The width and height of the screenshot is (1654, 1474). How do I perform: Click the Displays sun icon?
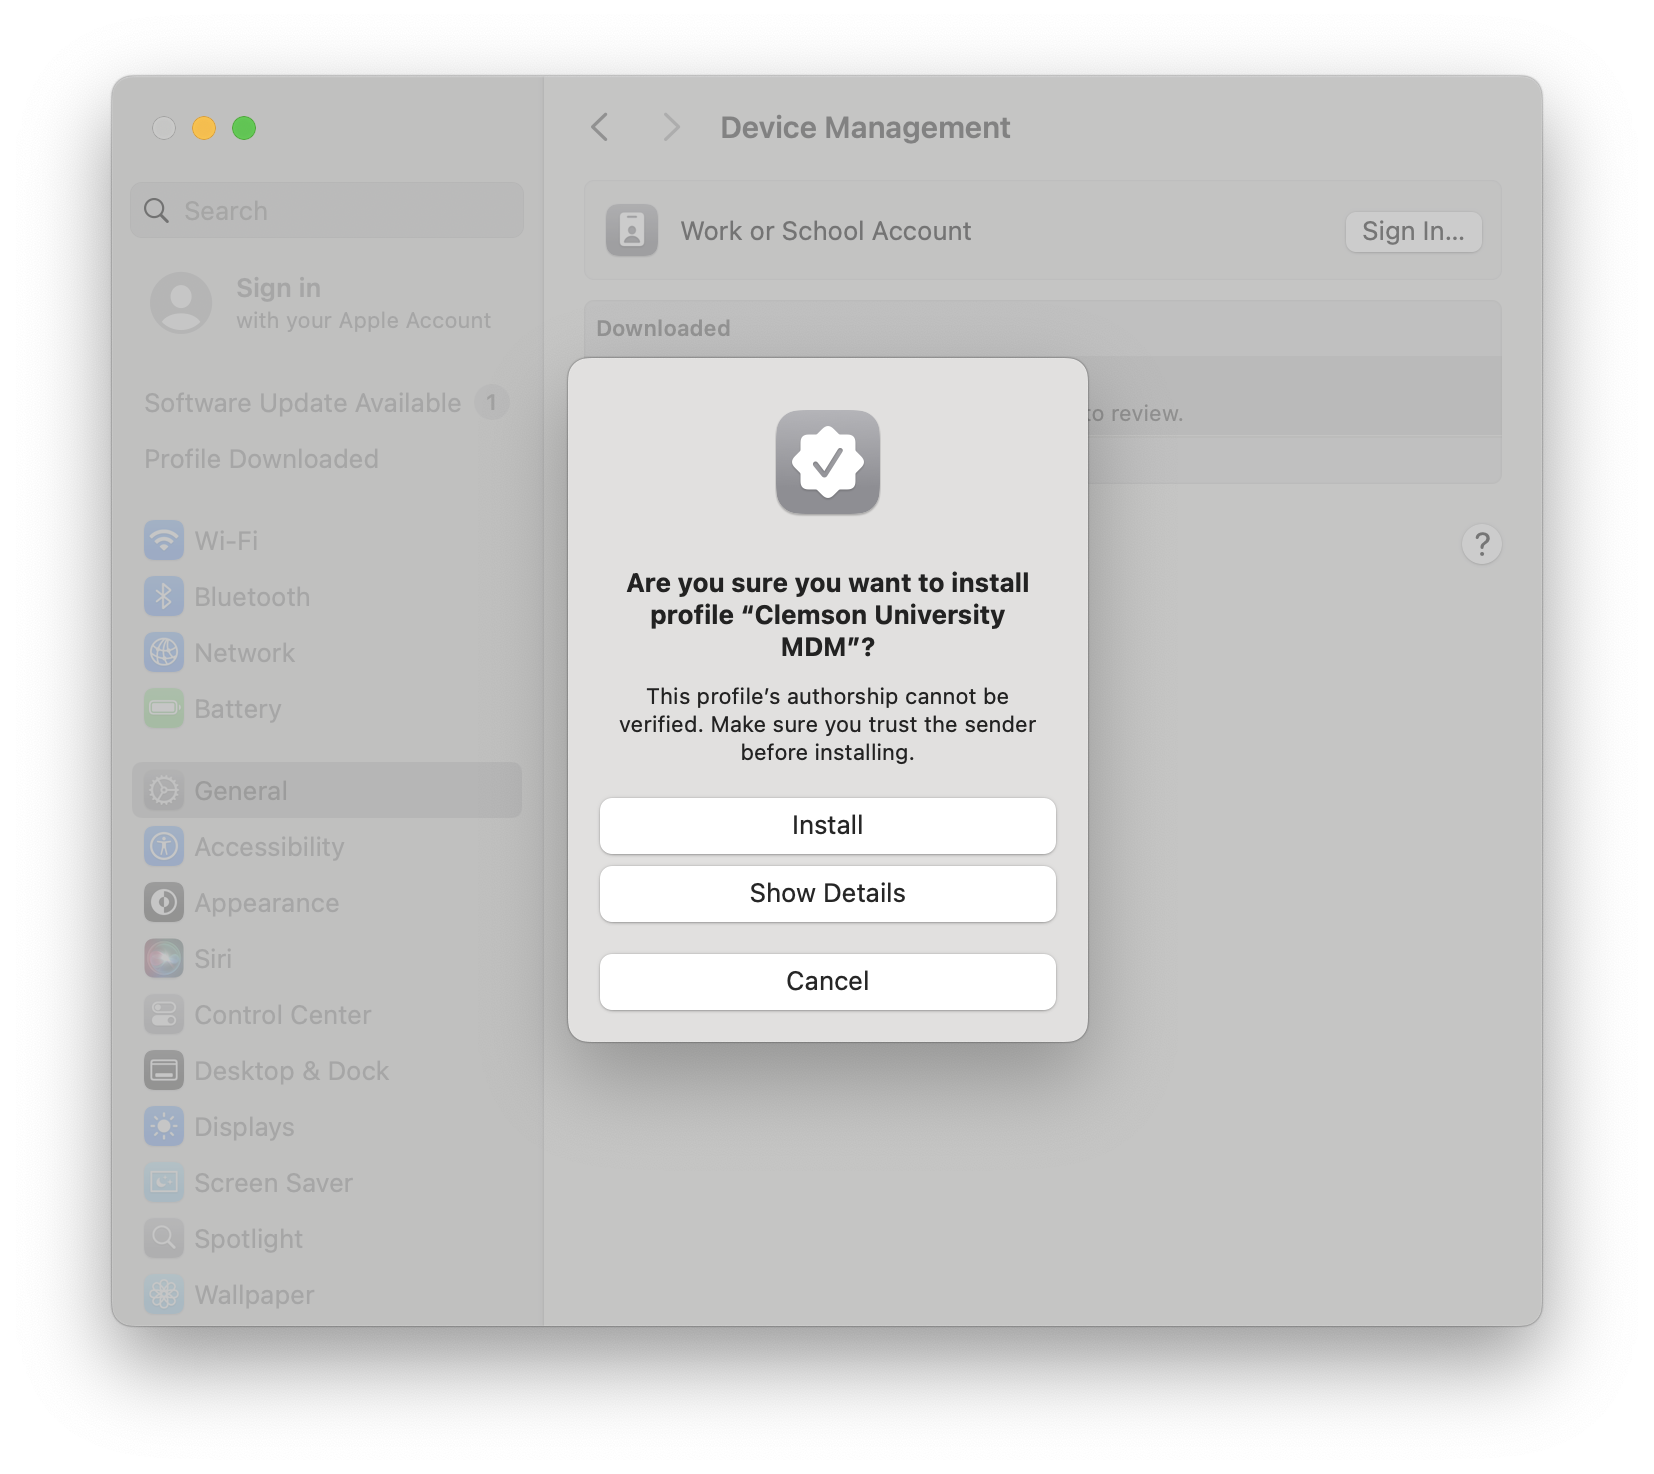[x=164, y=1127]
